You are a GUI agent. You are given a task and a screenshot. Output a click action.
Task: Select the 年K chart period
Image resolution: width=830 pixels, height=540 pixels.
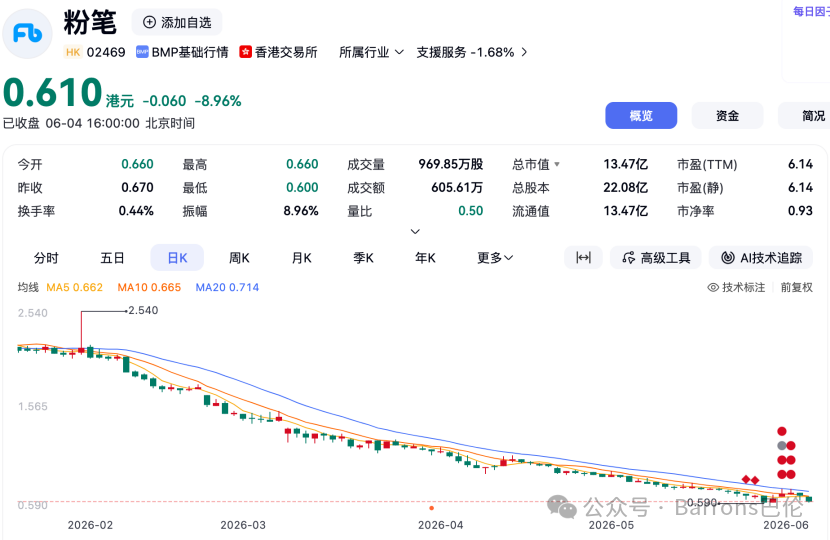point(425,258)
